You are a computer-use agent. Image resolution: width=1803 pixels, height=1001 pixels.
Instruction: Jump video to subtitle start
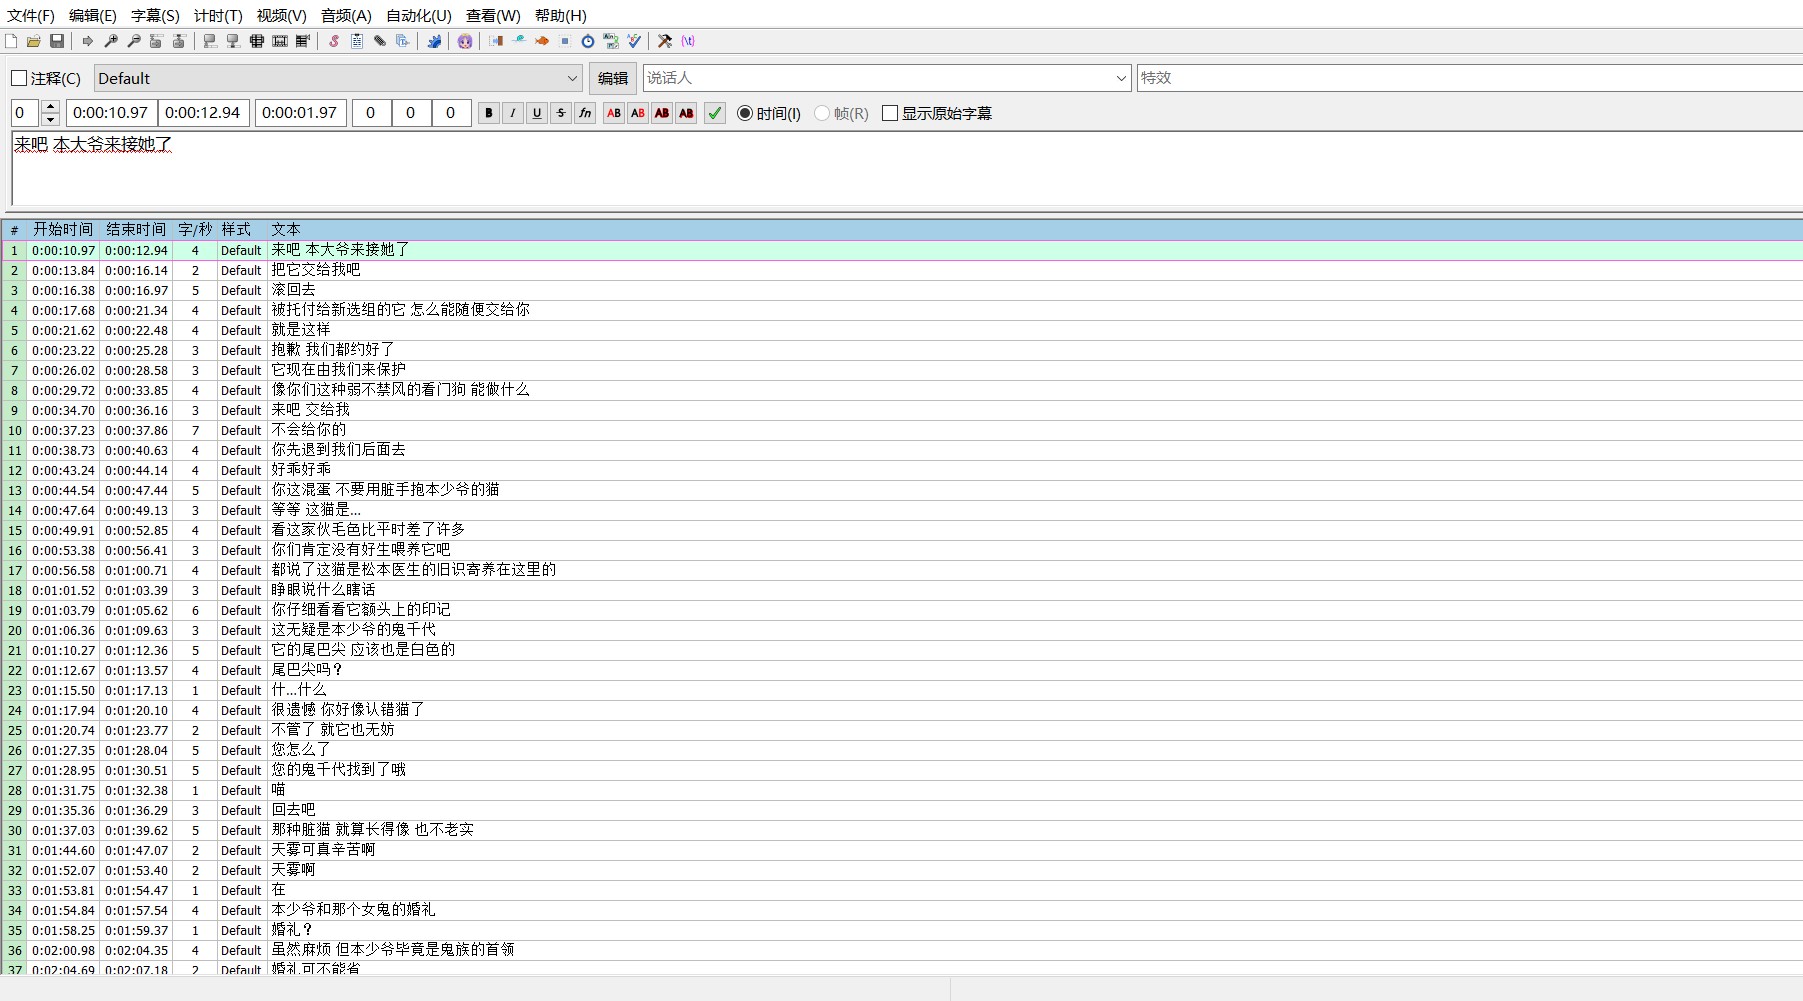[x=156, y=41]
